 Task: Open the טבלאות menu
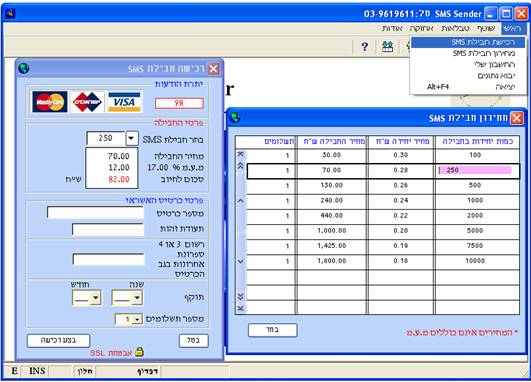pos(455,28)
